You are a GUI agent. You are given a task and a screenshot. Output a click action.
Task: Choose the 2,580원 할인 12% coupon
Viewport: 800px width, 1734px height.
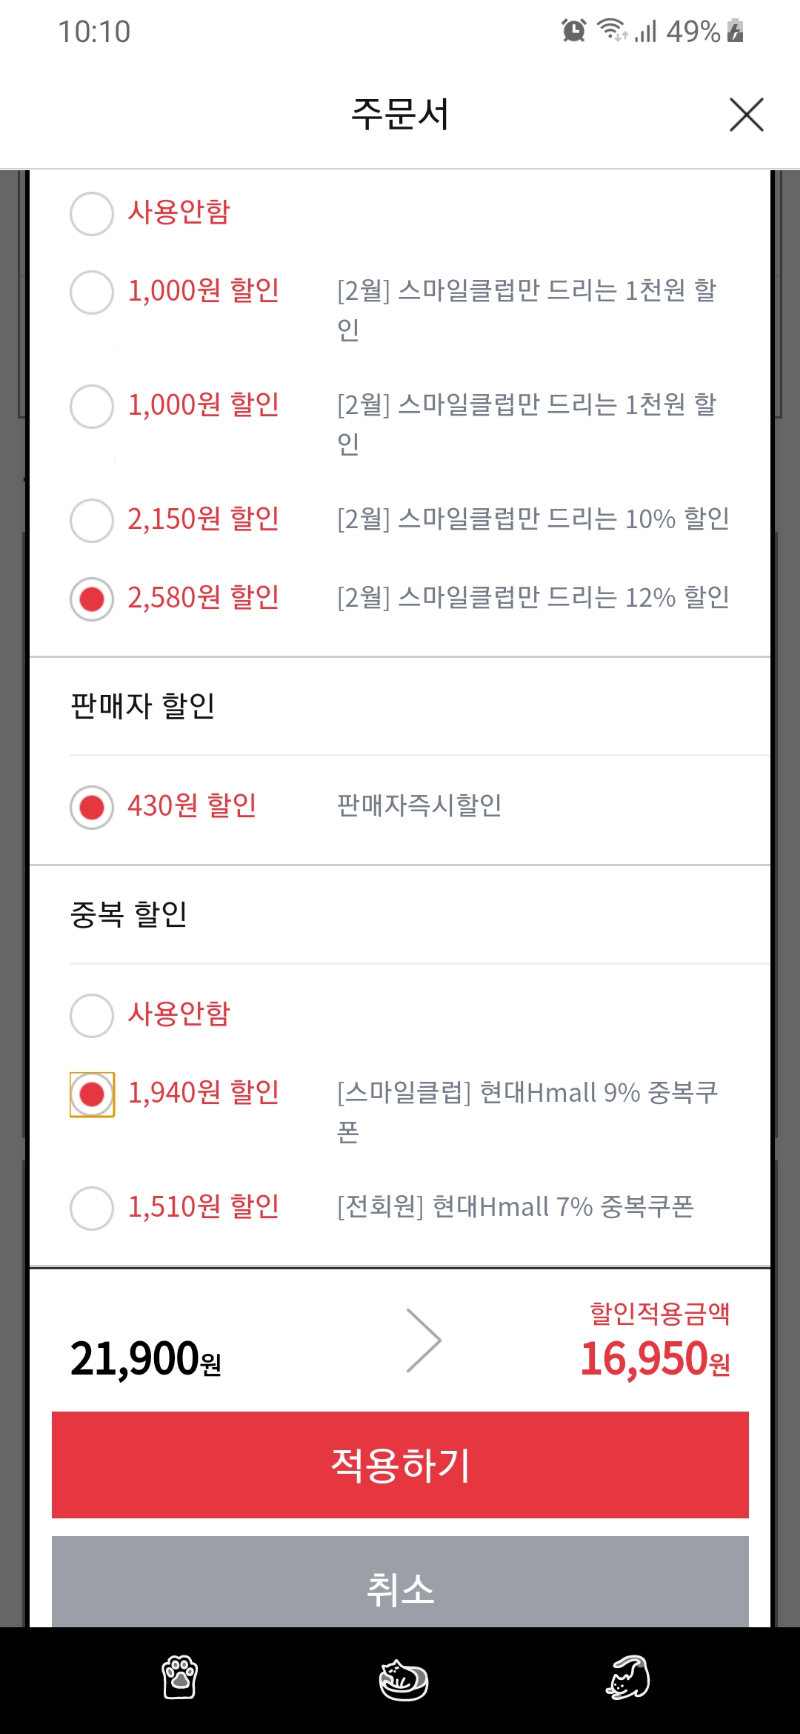tap(92, 599)
